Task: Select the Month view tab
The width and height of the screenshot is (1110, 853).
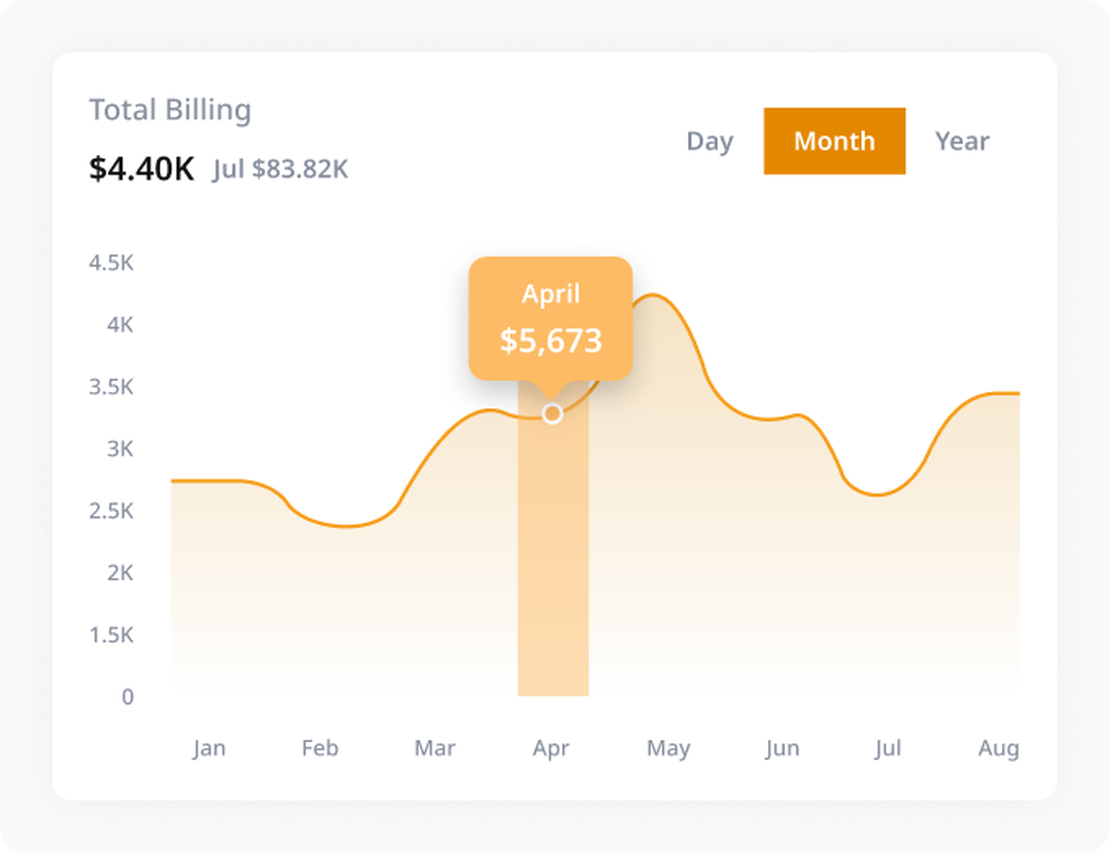Action: [x=834, y=141]
